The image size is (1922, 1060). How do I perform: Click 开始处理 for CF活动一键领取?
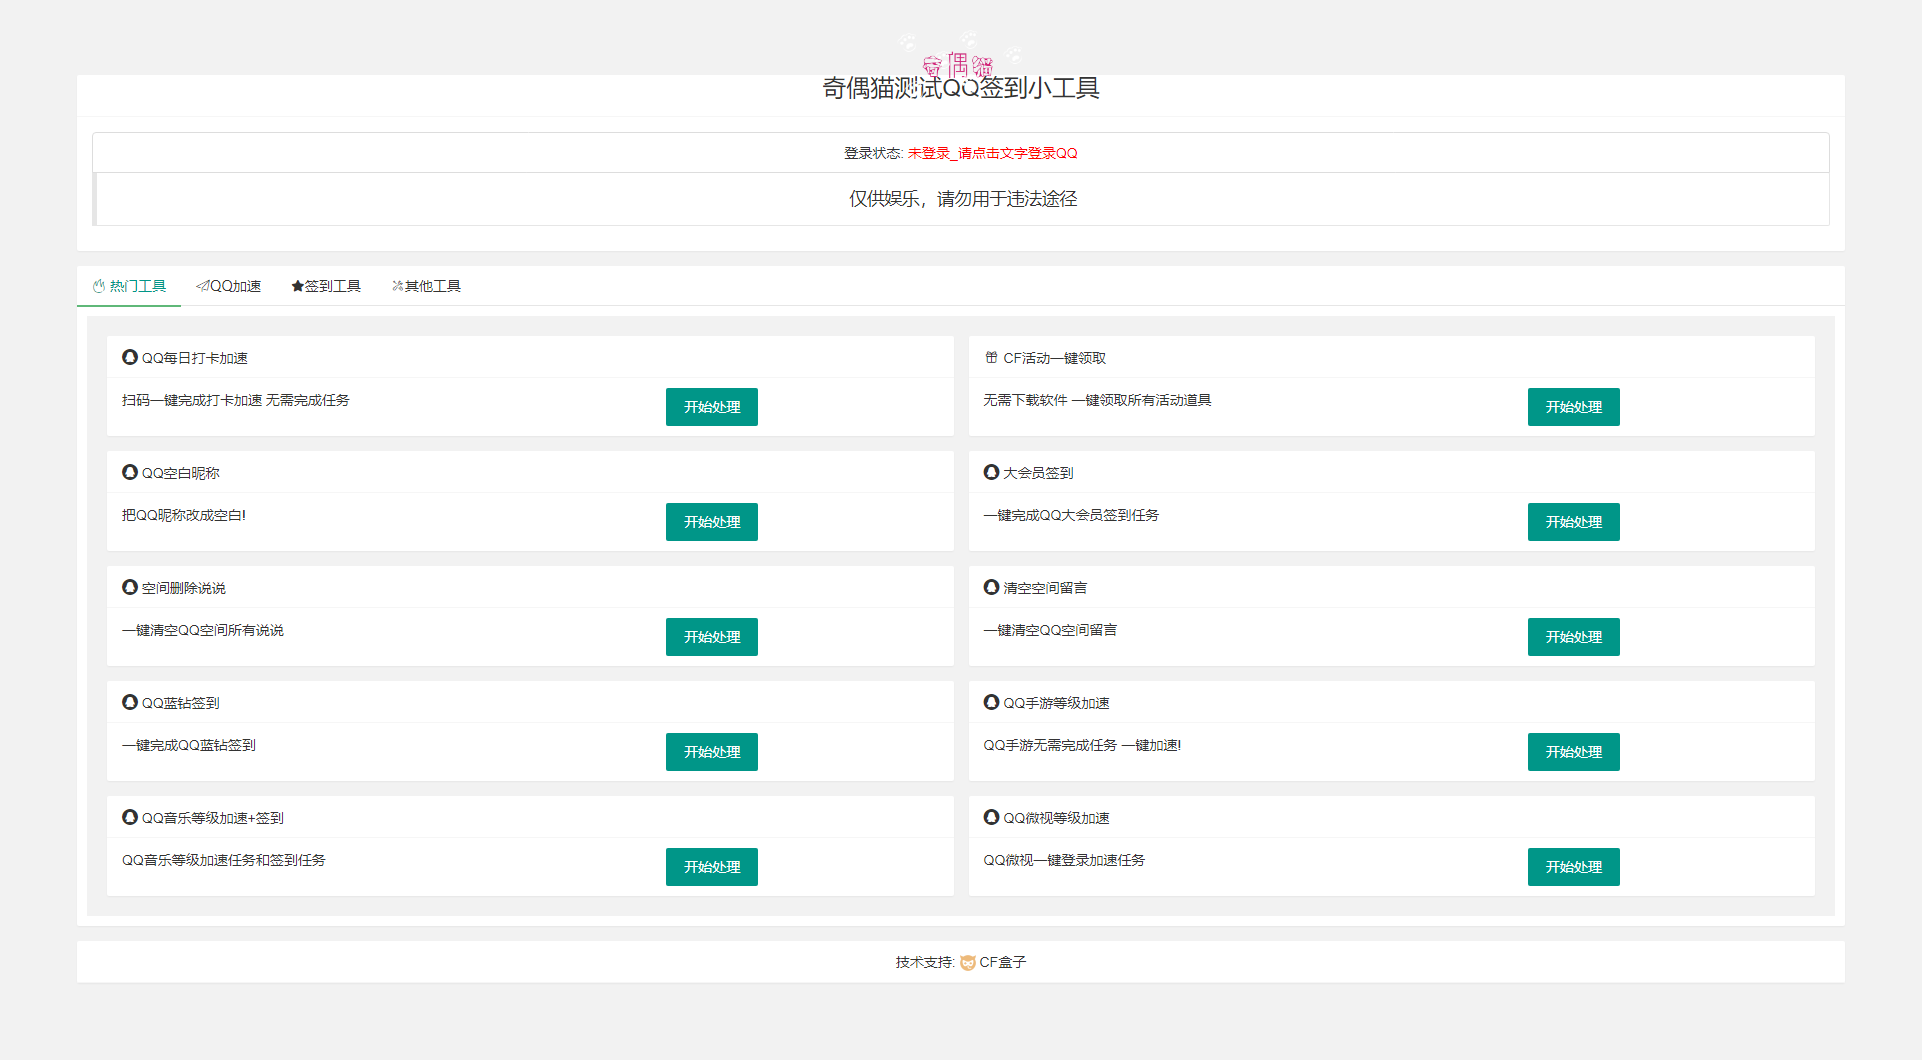(x=1574, y=407)
